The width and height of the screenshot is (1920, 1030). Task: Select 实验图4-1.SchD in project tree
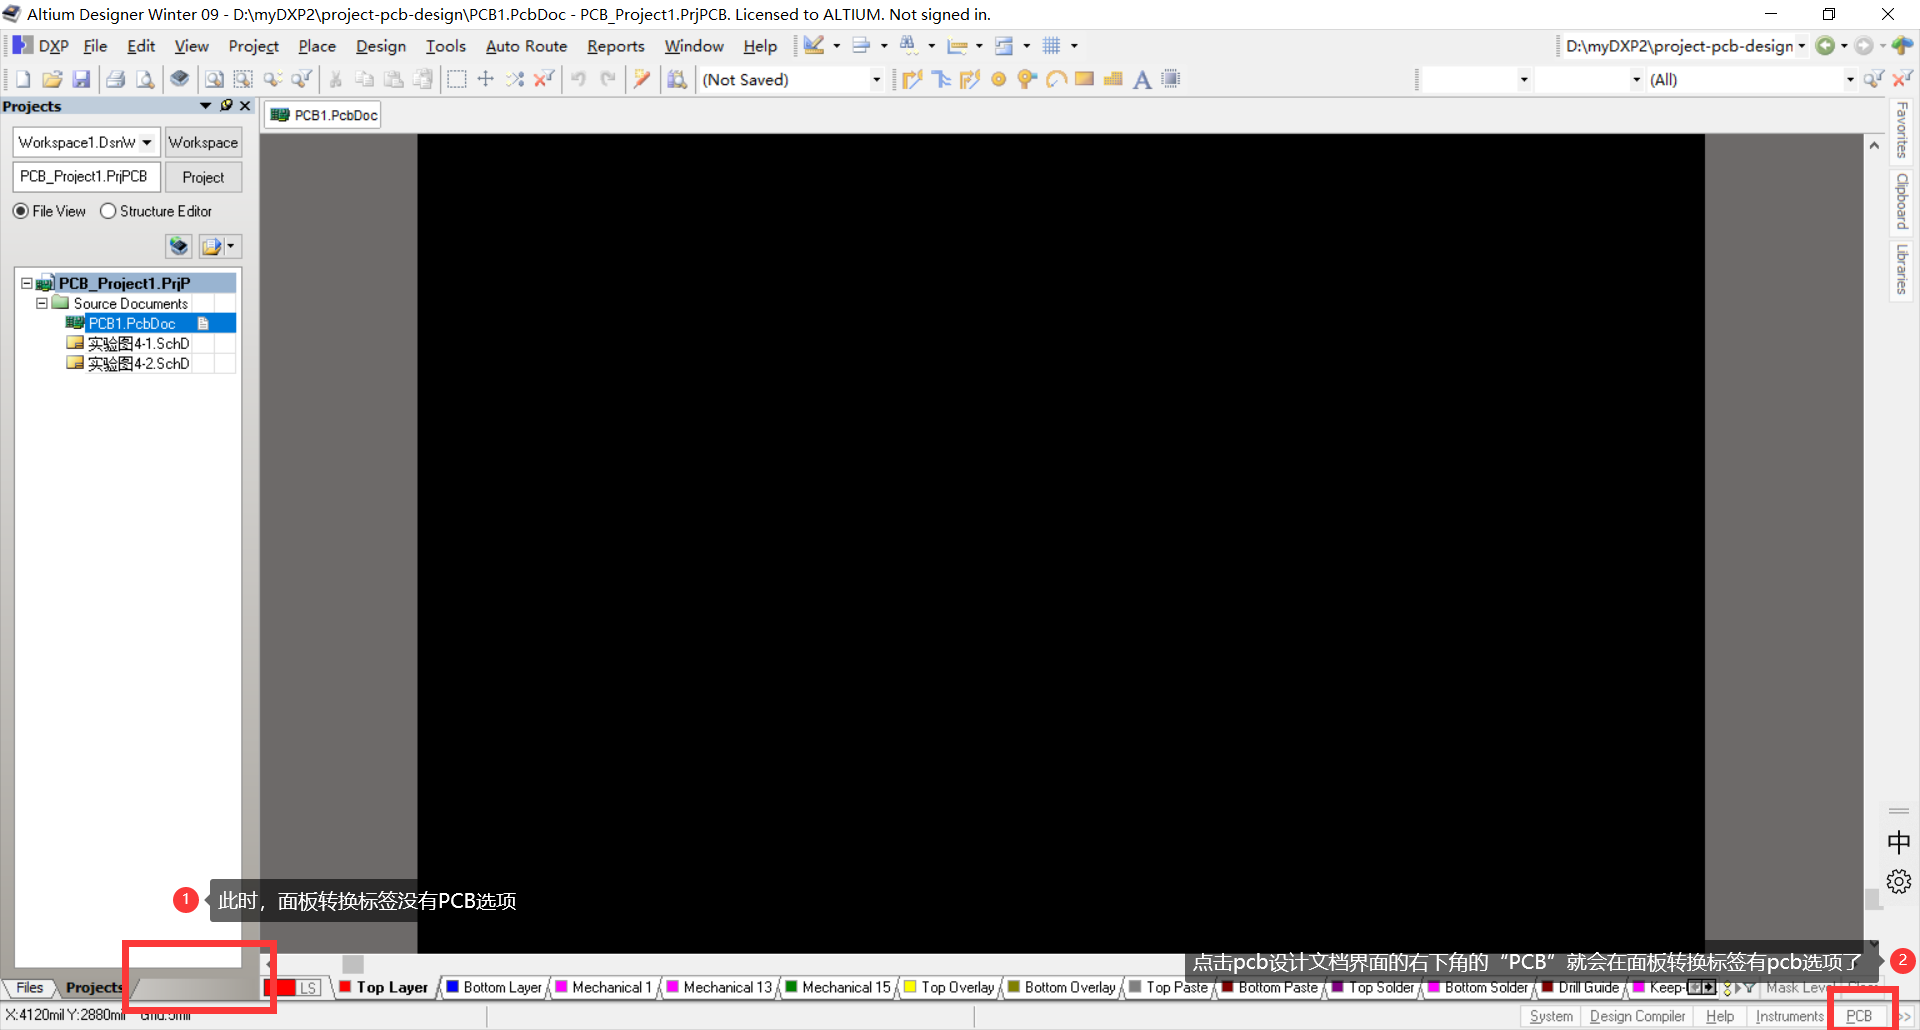[138, 343]
